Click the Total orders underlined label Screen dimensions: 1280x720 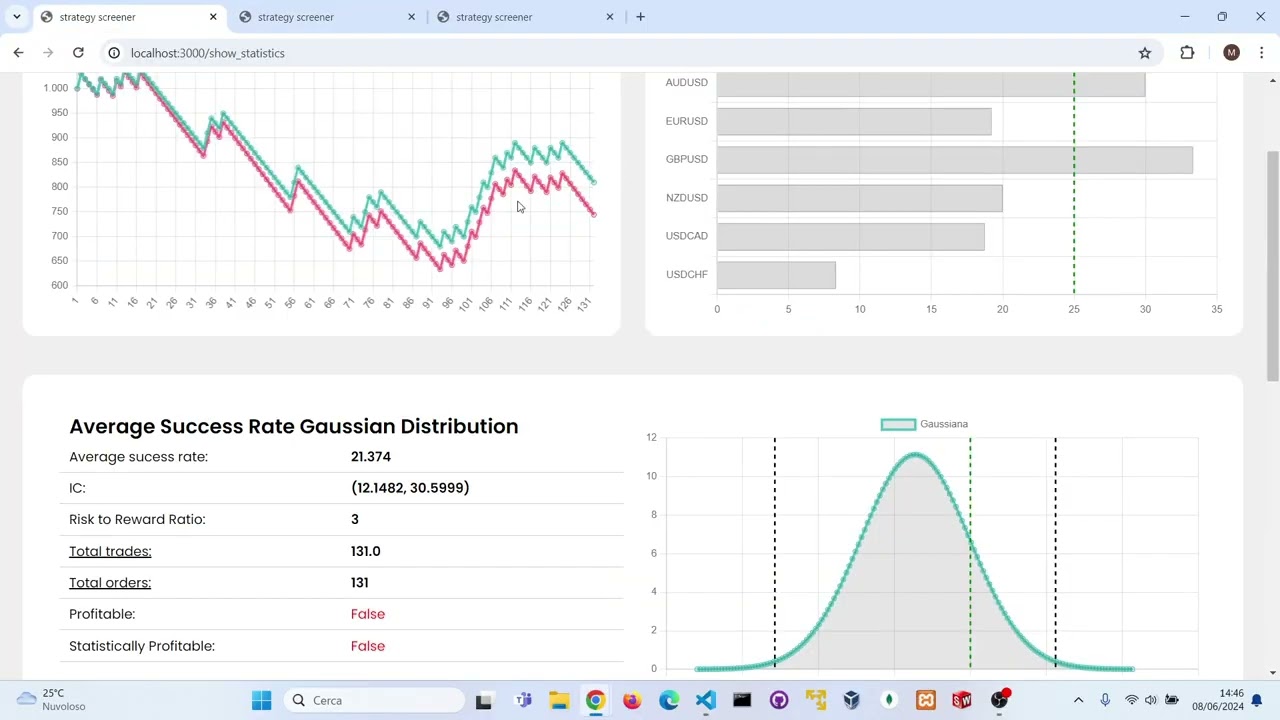(110, 582)
